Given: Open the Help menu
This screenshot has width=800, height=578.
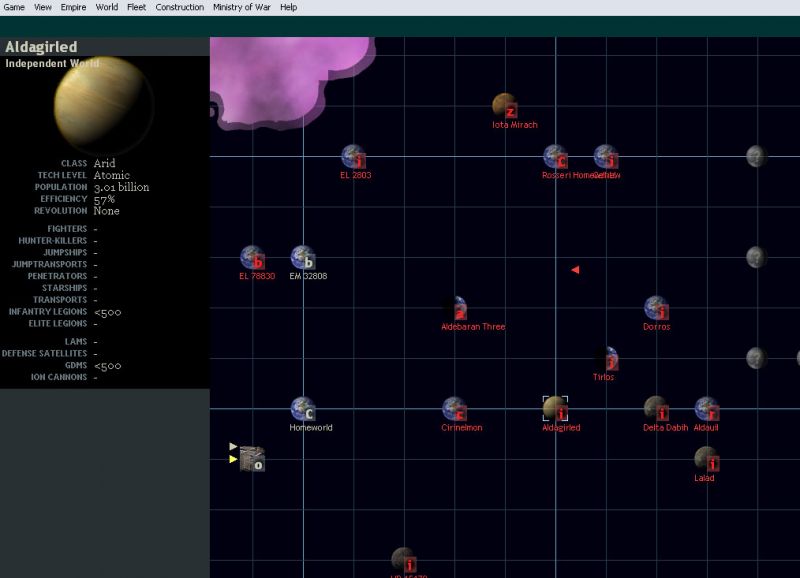Looking at the screenshot, I should 288,7.
